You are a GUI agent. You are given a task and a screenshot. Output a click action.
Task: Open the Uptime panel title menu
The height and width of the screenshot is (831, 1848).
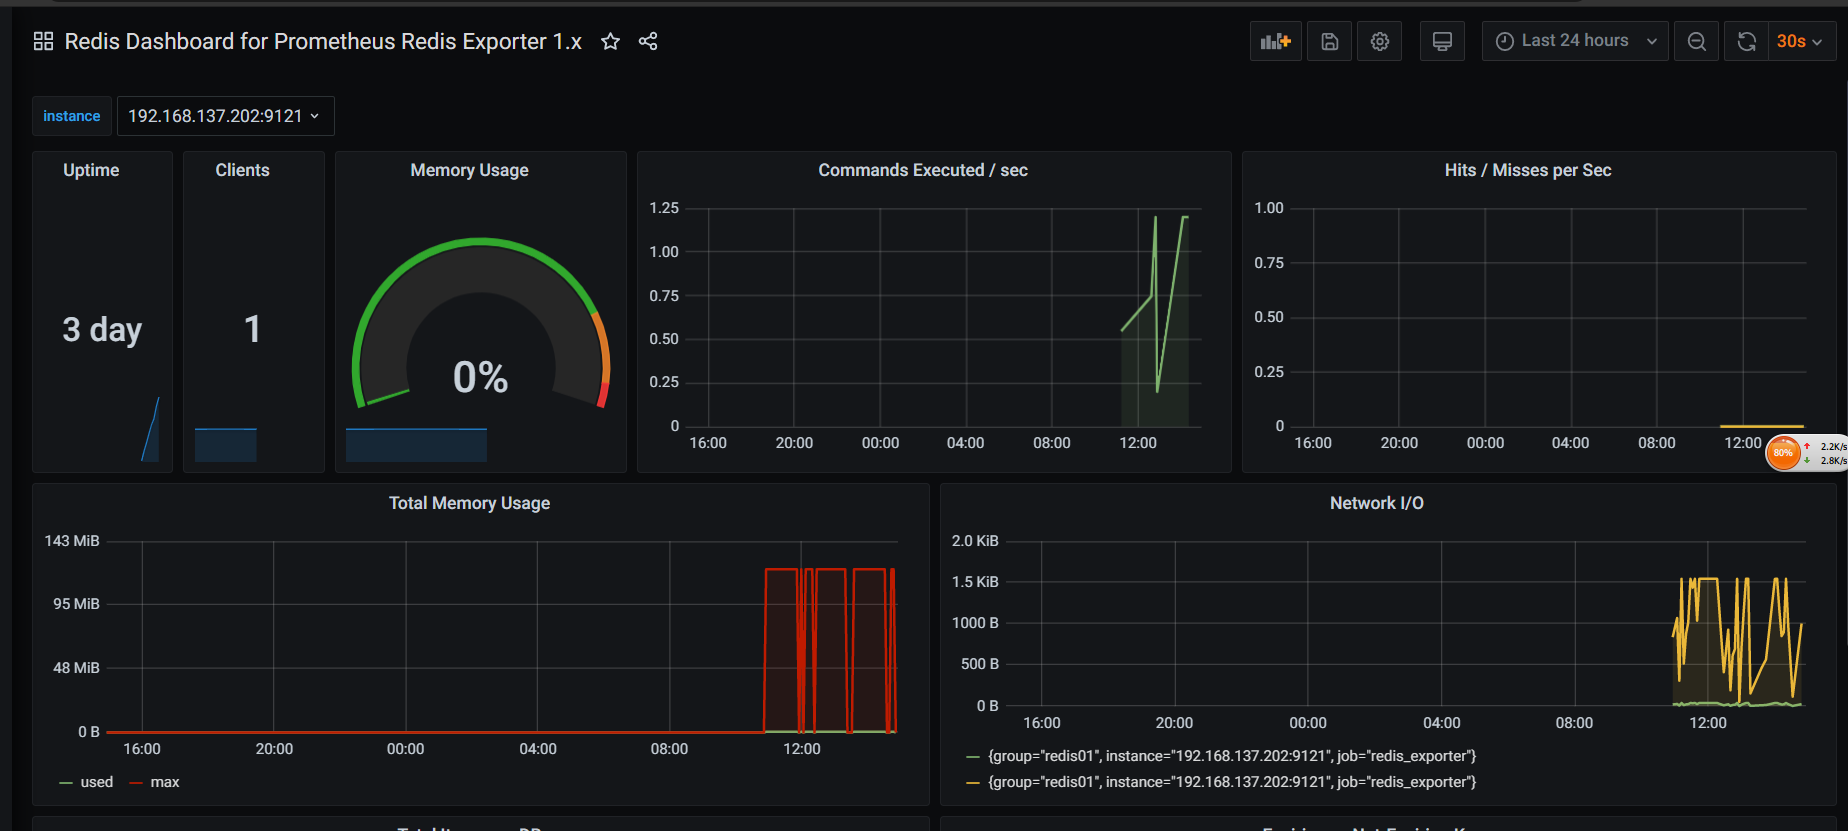[91, 170]
